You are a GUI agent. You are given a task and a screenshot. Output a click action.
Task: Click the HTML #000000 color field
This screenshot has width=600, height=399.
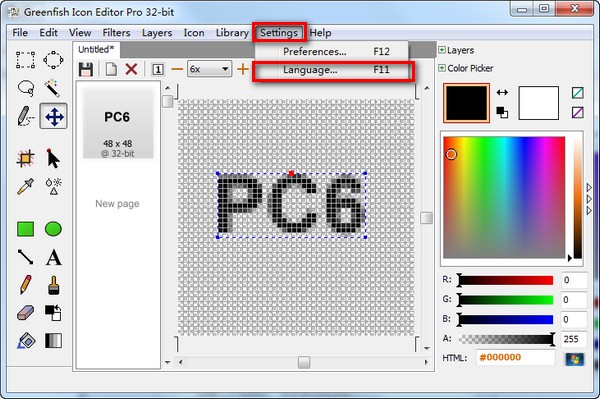515,358
